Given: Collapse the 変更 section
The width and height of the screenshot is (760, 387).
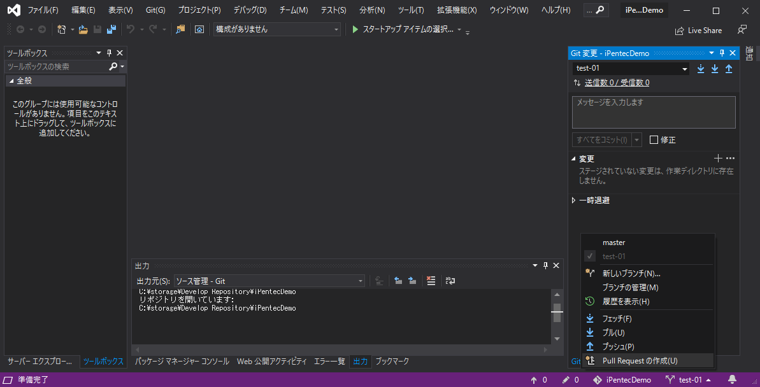Looking at the screenshot, I should point(574,159).
